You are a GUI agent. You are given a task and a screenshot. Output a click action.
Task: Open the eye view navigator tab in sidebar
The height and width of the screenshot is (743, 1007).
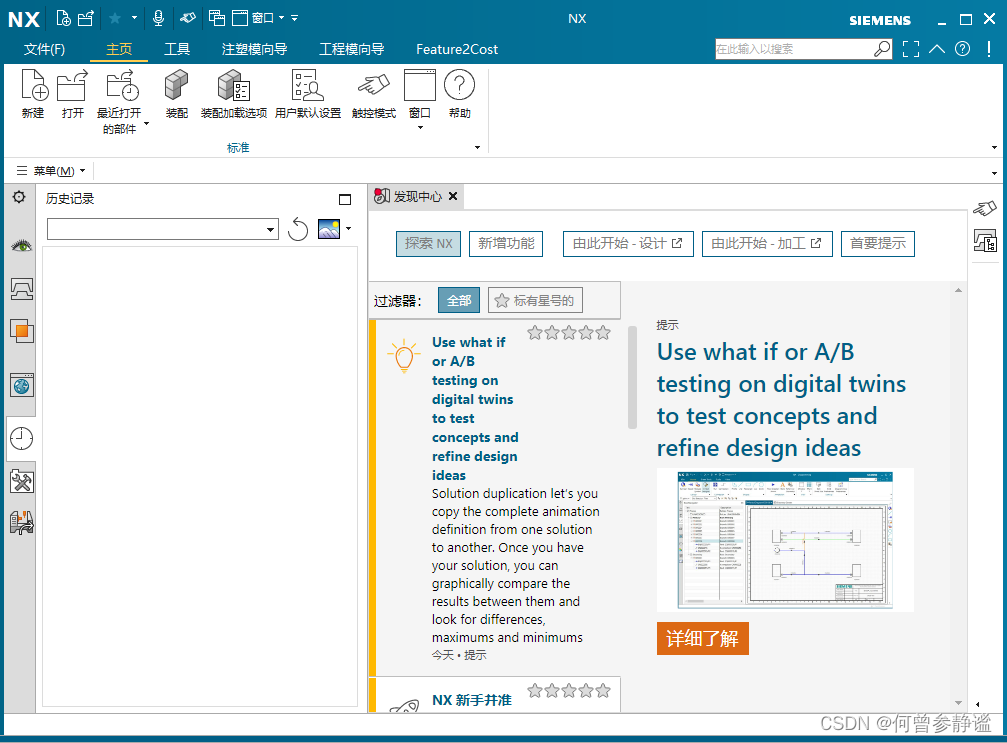[x=21, y=245]
